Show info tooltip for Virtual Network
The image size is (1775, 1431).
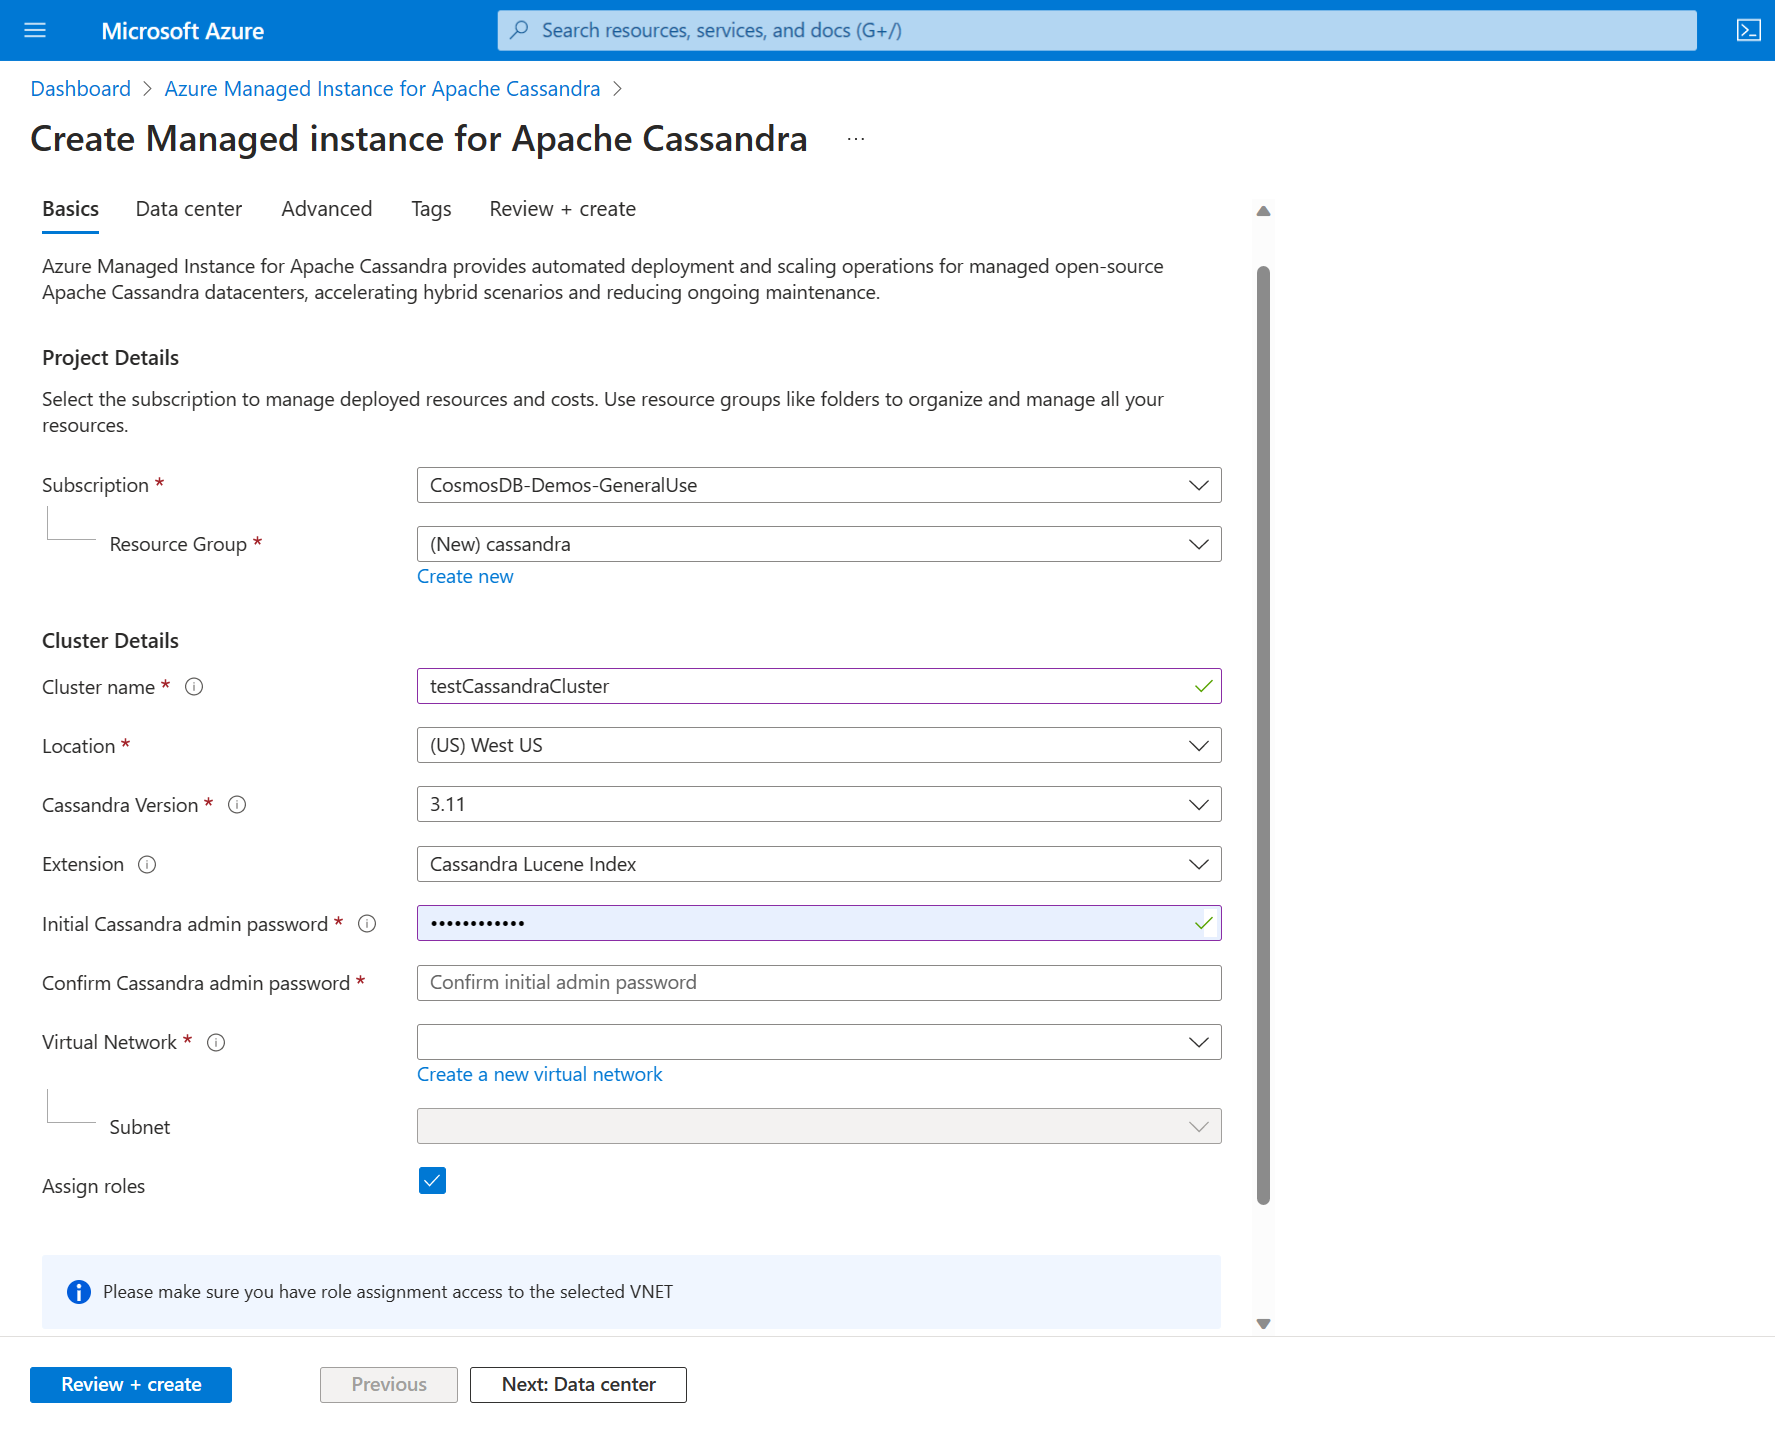click(216, 1043)
